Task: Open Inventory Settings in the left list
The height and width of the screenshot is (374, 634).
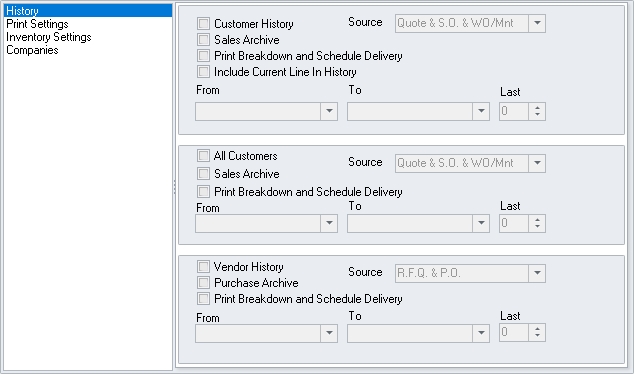Action: 49,37
